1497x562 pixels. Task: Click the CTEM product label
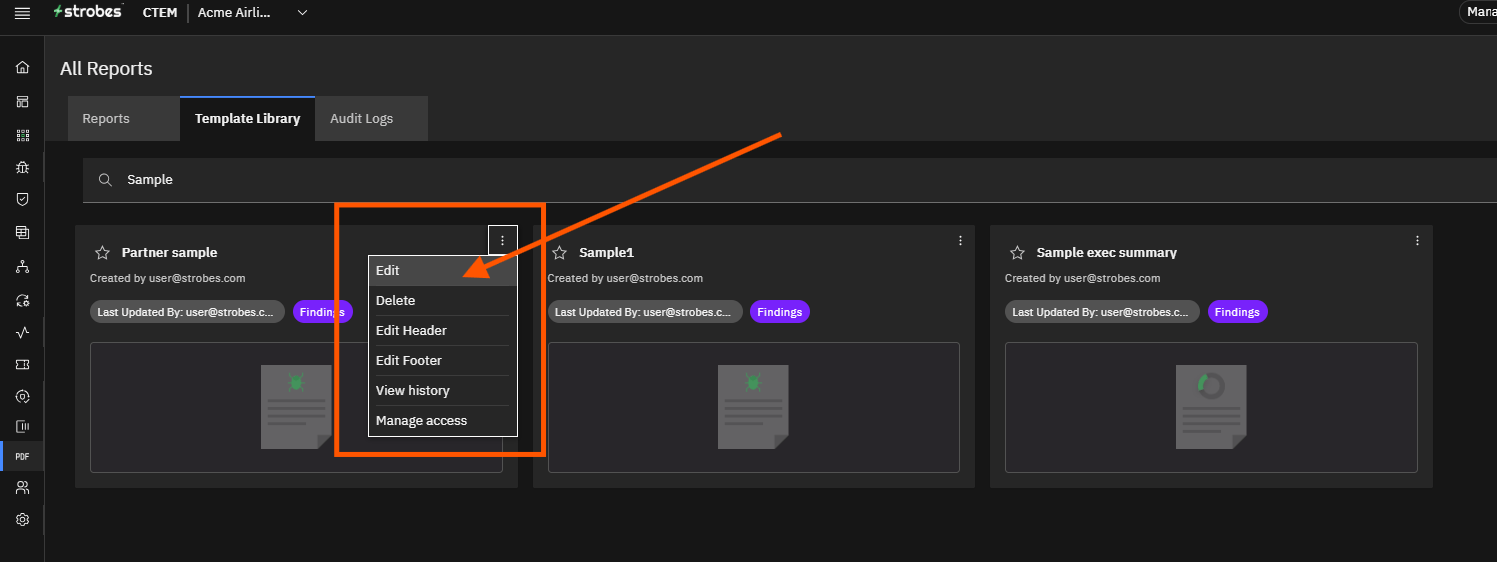click(x=160, y=13)
